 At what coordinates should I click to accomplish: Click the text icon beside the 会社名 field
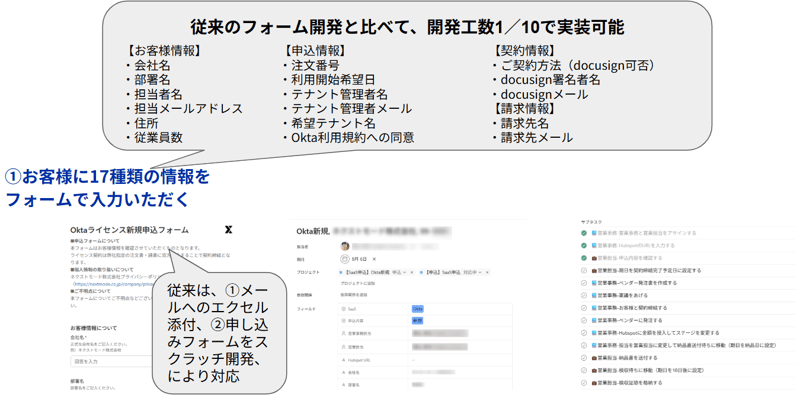point(343,372)
